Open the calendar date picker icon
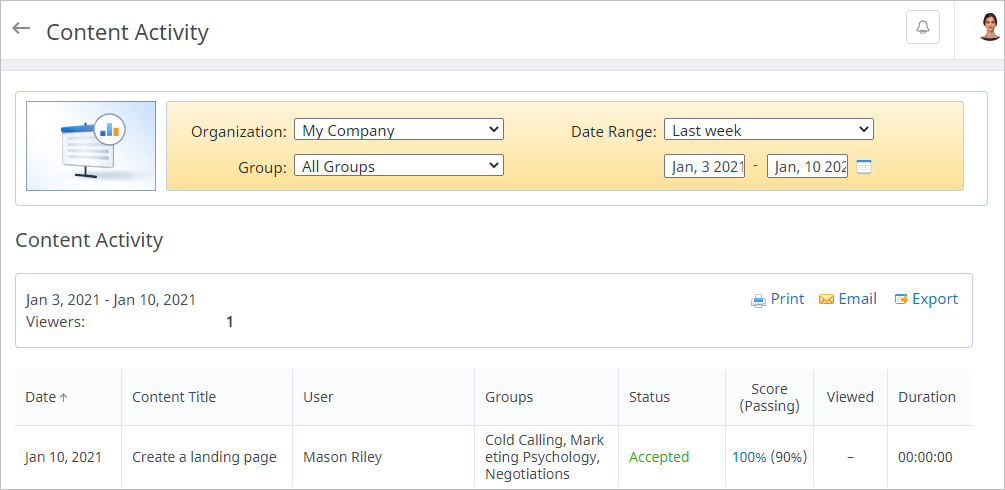 (x=864, y=167)
